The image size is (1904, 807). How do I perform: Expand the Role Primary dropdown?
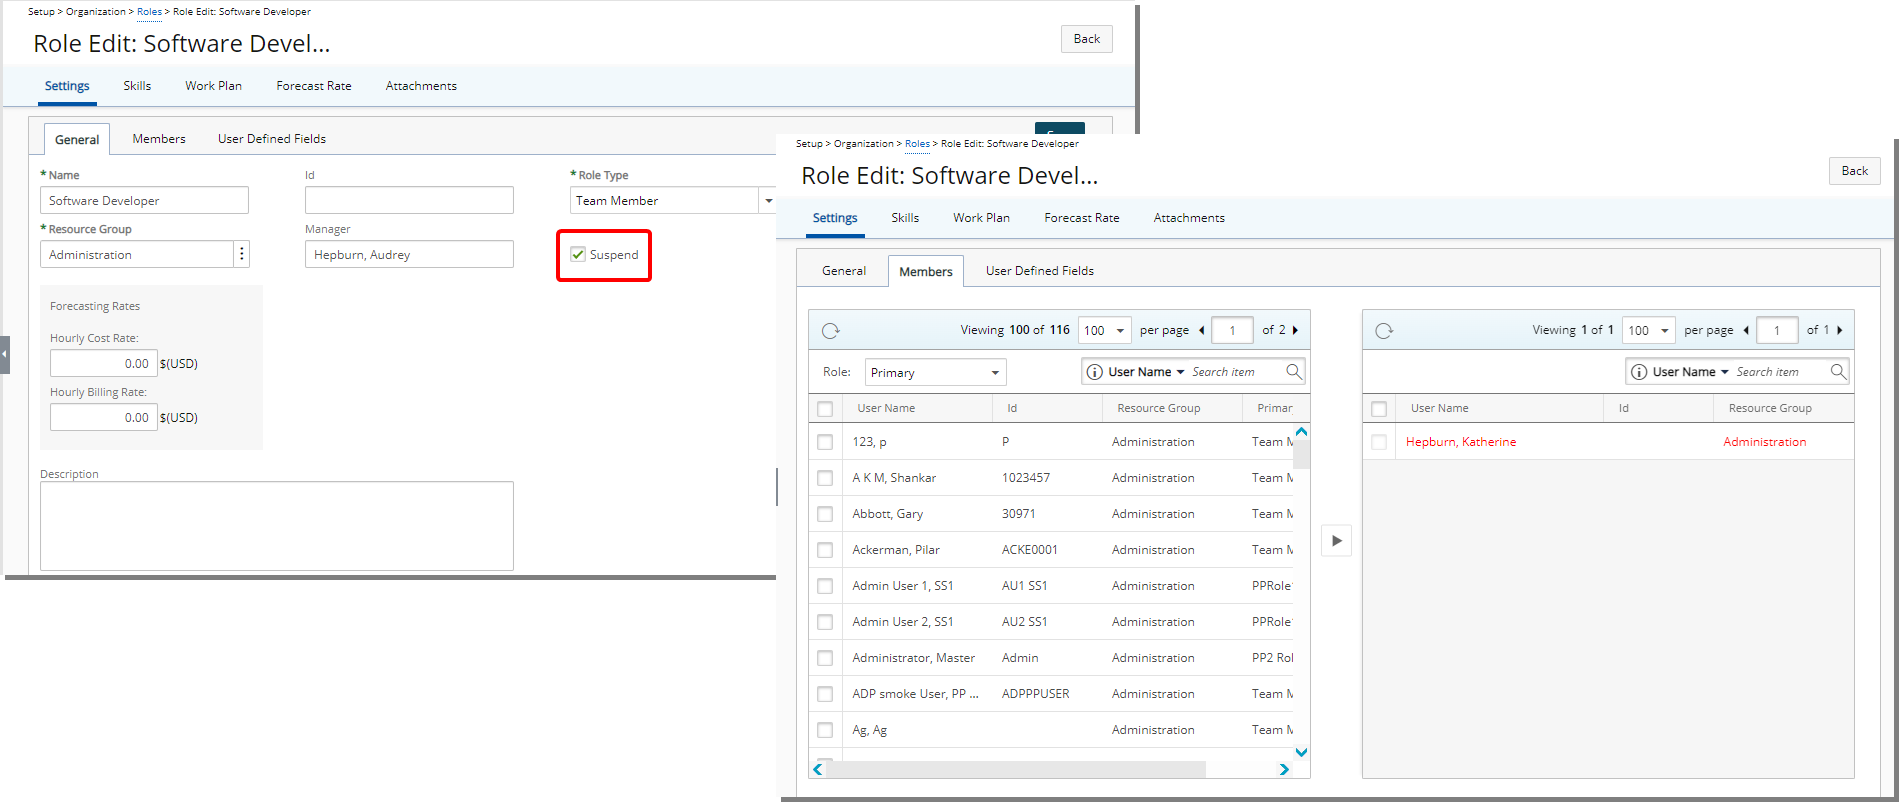click(x=994, y=373)
